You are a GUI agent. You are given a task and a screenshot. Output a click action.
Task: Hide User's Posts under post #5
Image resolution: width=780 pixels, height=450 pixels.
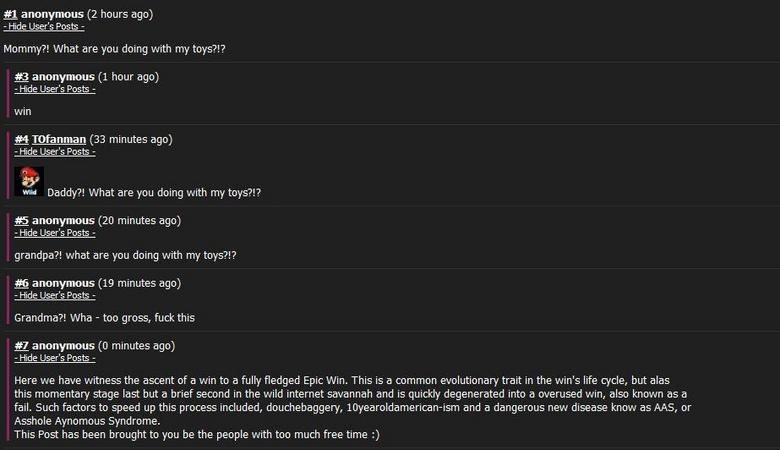[55, 232]
